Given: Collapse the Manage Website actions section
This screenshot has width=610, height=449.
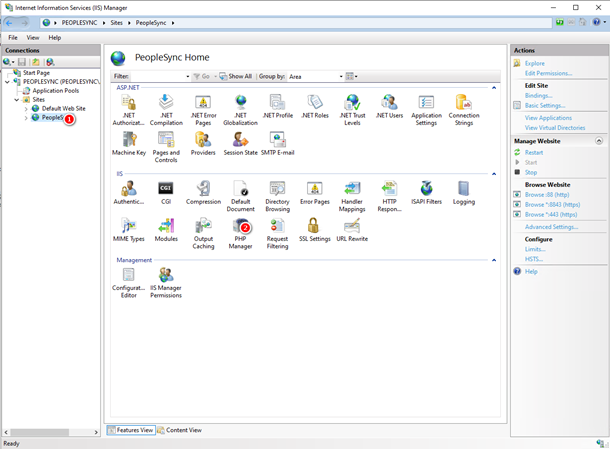Looking at the screenshot, I should 599,141.
